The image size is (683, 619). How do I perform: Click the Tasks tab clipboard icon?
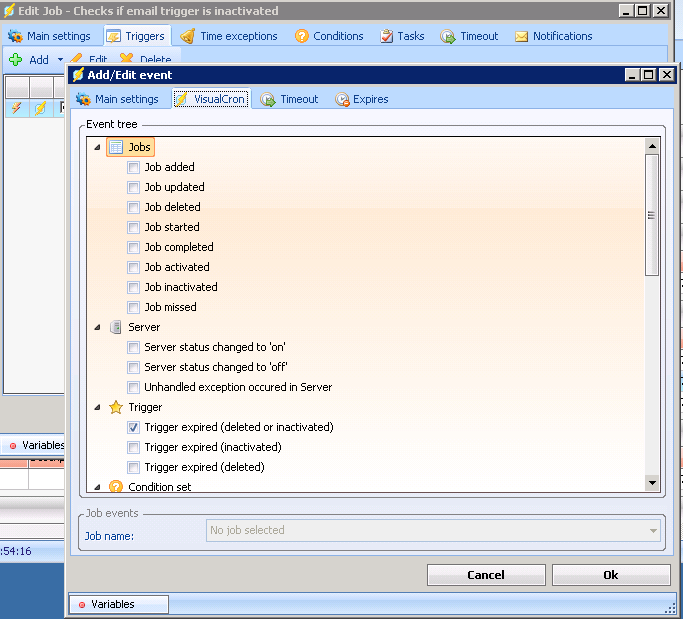click(x=387, y=36)
